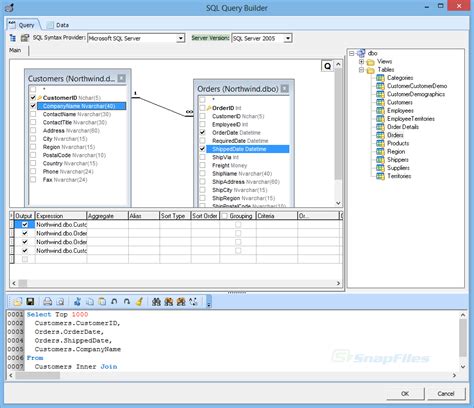Viewport: 474px width, 408px height.
Task: Paste clipboard into SQL editor
Action: pos(102,302)
